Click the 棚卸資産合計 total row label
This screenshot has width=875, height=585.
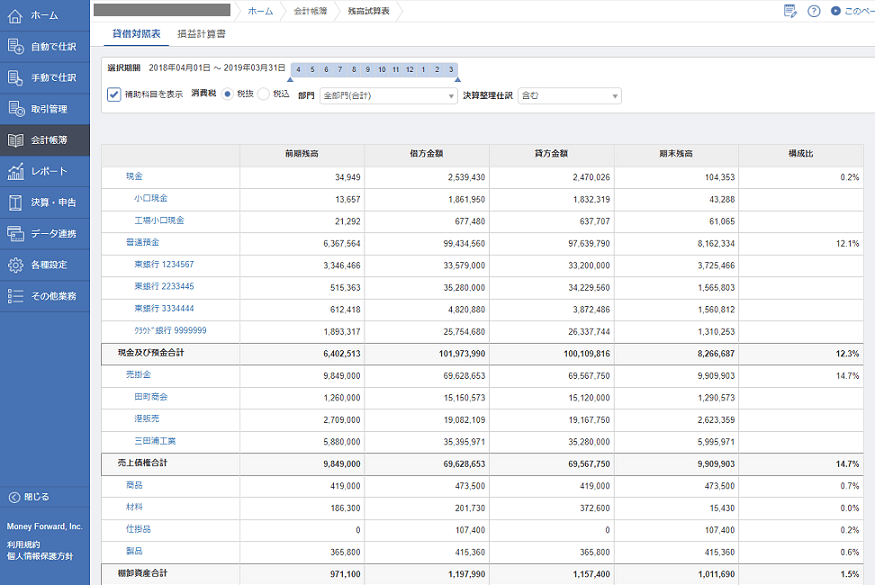click(x=142, y=573)
